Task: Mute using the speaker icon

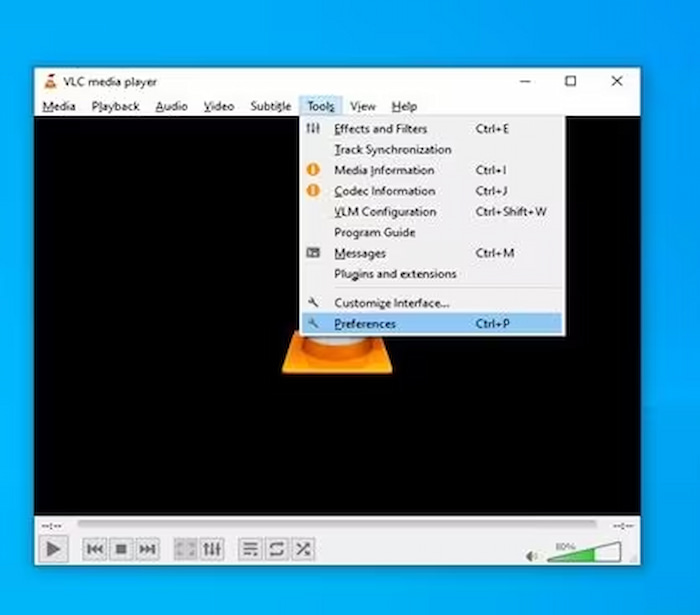Action: click(532, 556)
